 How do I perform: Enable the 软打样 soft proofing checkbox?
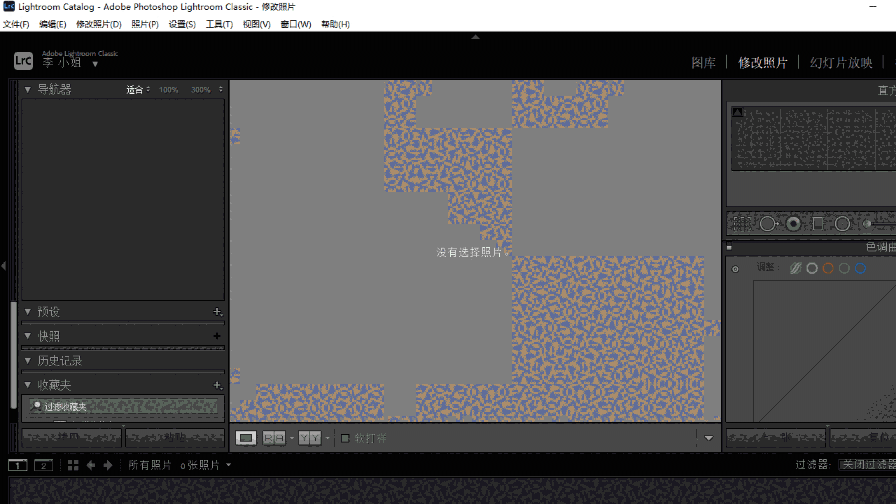click(x=346, y=438)
